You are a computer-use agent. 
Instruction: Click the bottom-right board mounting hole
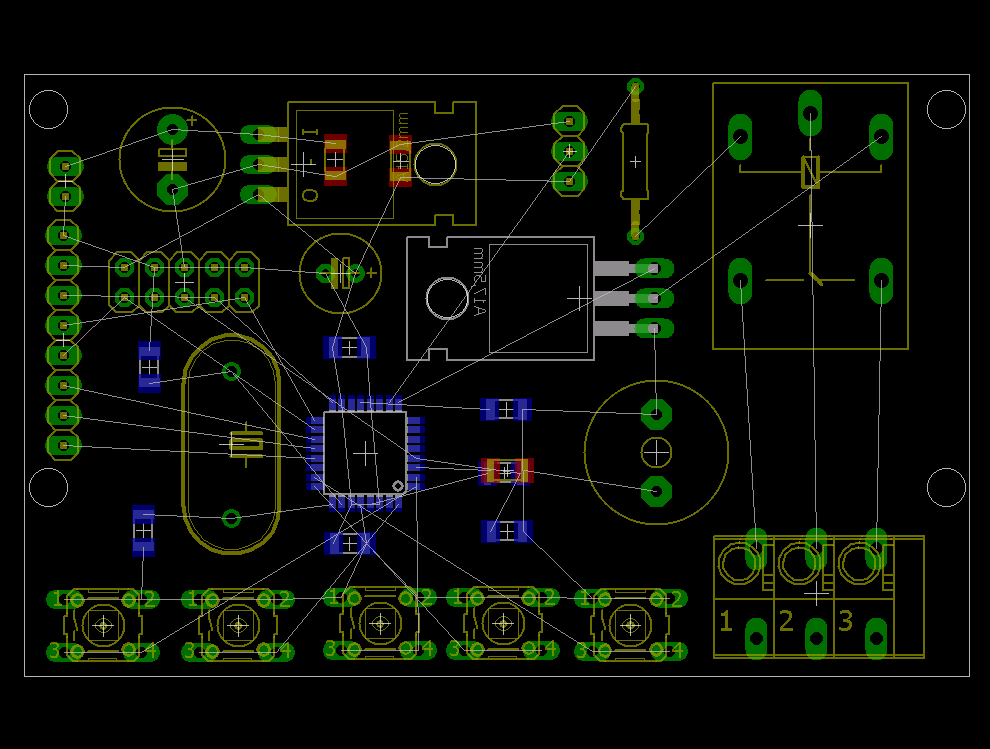946,487
